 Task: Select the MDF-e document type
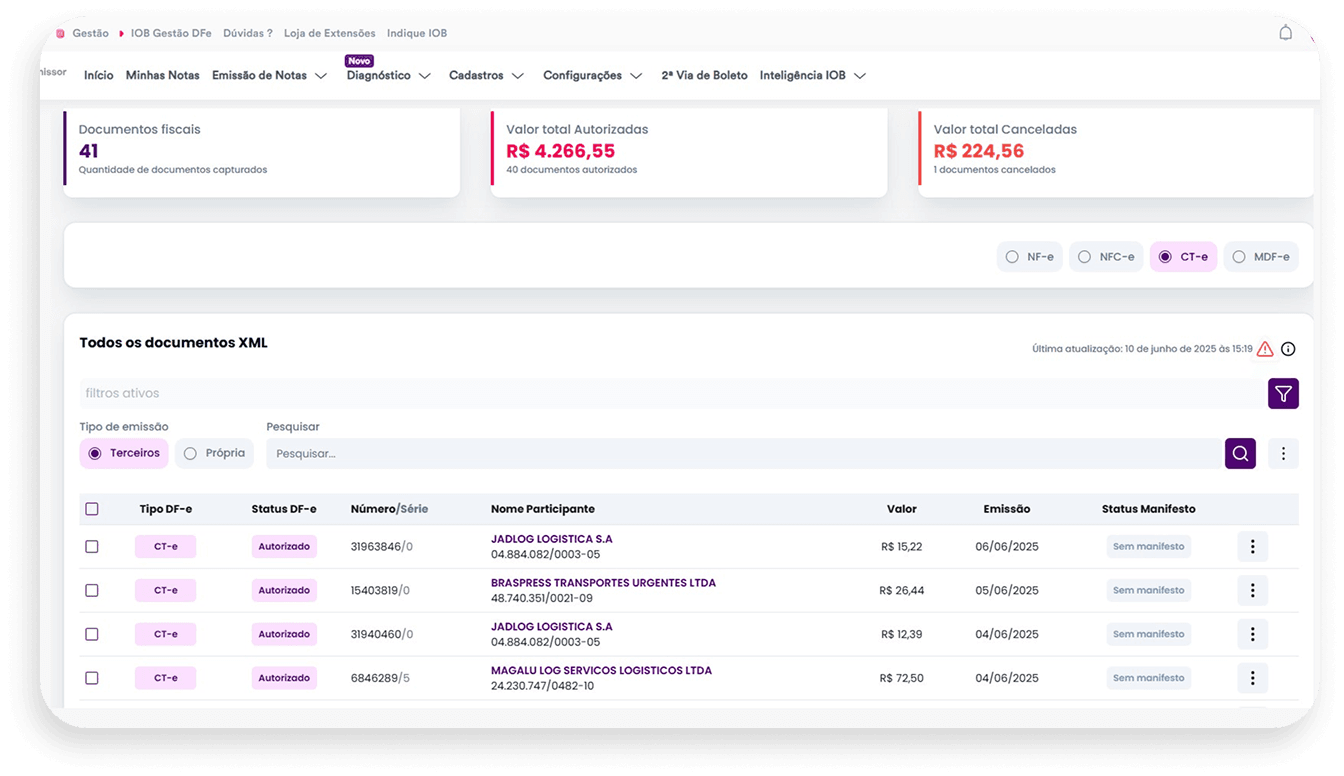pyautogui.click(x=1261, y=257)
